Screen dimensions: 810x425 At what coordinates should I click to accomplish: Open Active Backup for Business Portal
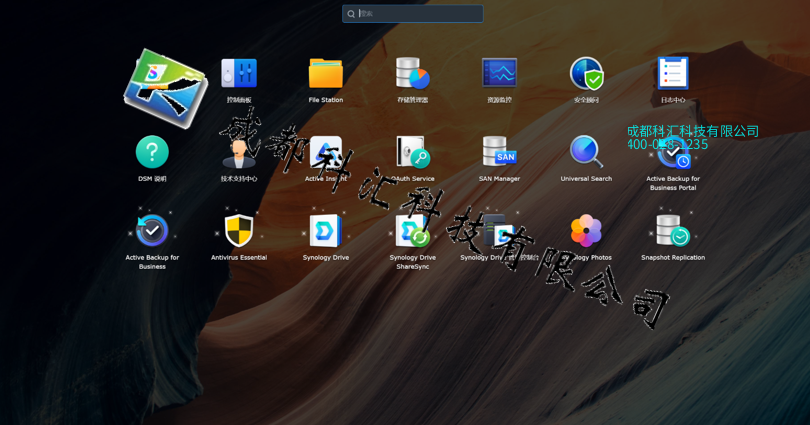click(673, 153)
